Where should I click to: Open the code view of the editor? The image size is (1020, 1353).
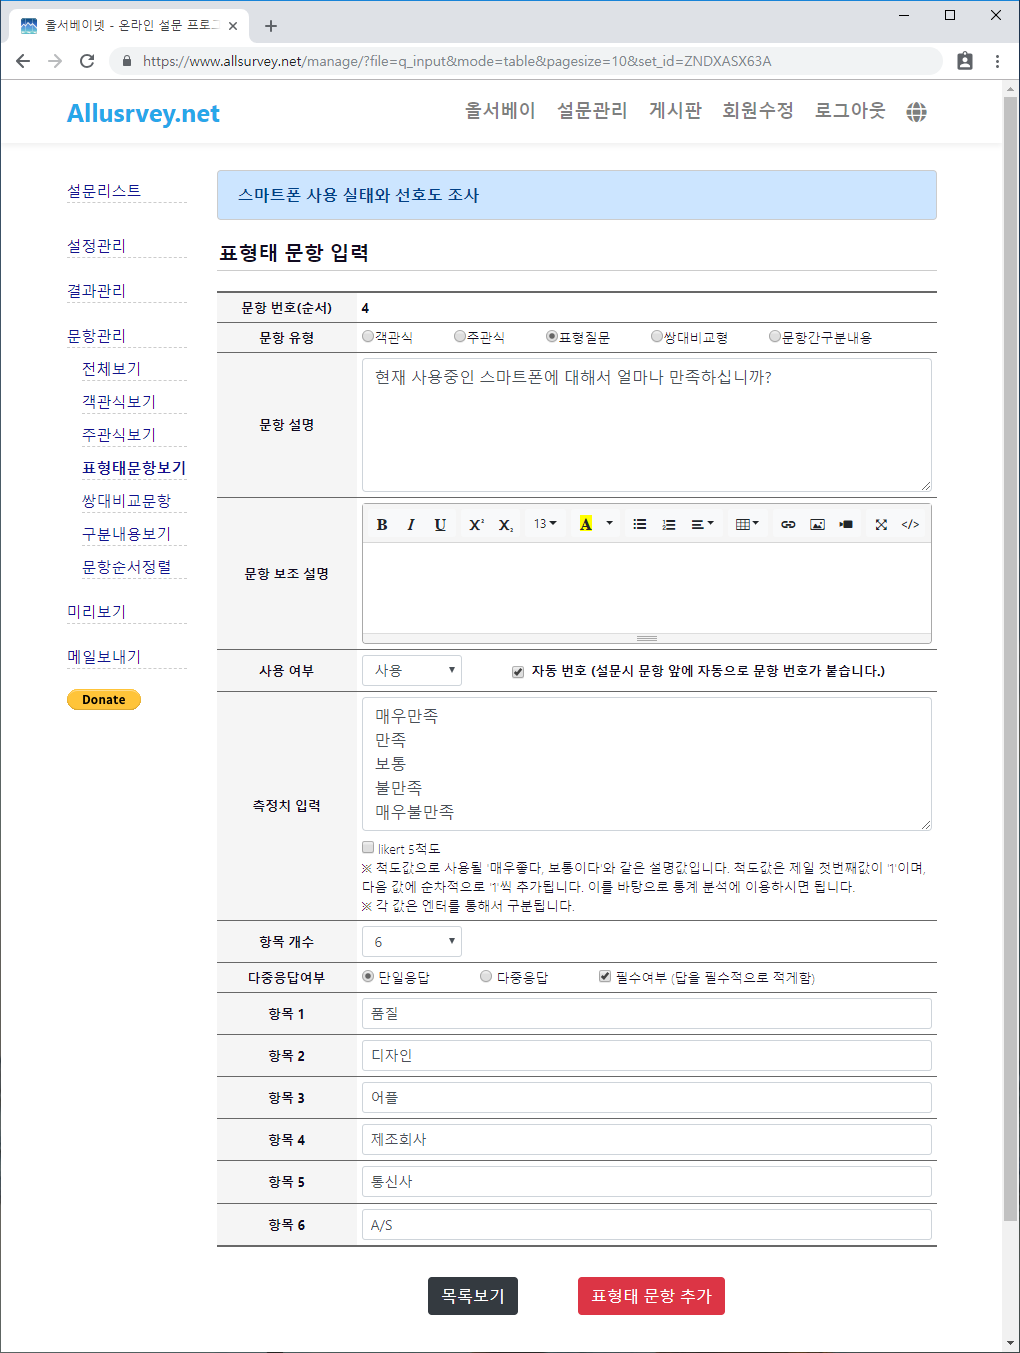910,524
